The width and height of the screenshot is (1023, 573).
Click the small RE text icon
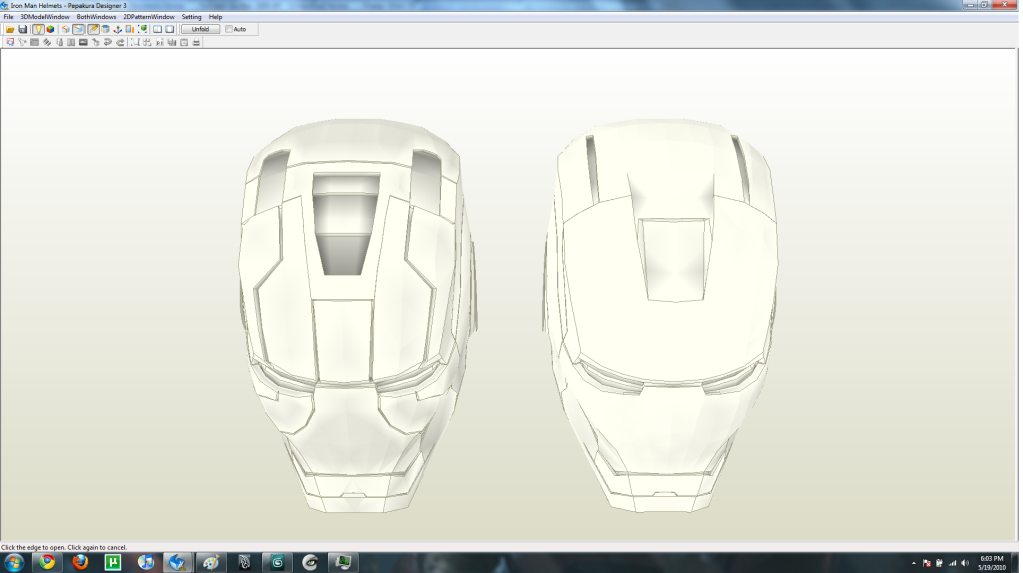(x=160, y=42)
